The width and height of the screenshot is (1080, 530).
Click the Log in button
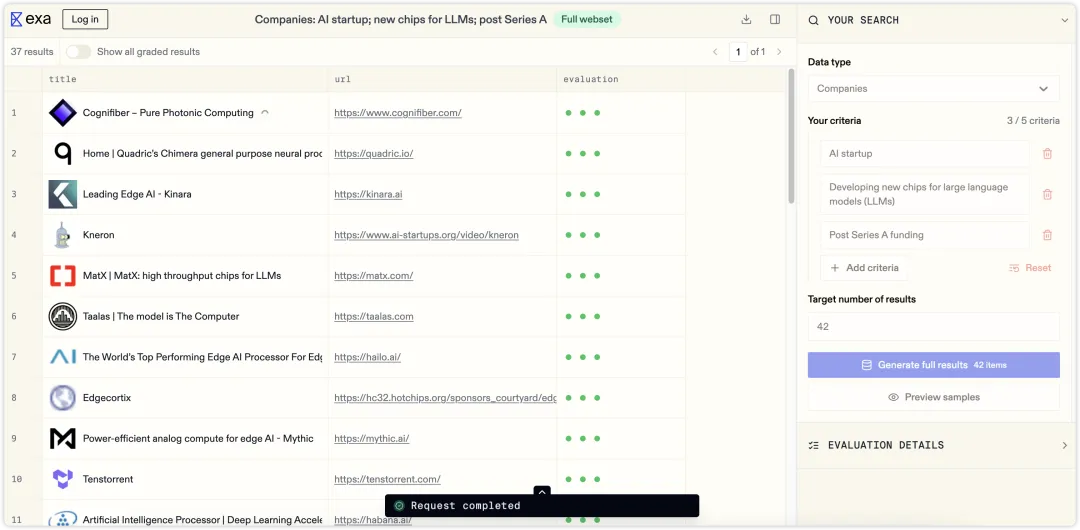[85, 19]
